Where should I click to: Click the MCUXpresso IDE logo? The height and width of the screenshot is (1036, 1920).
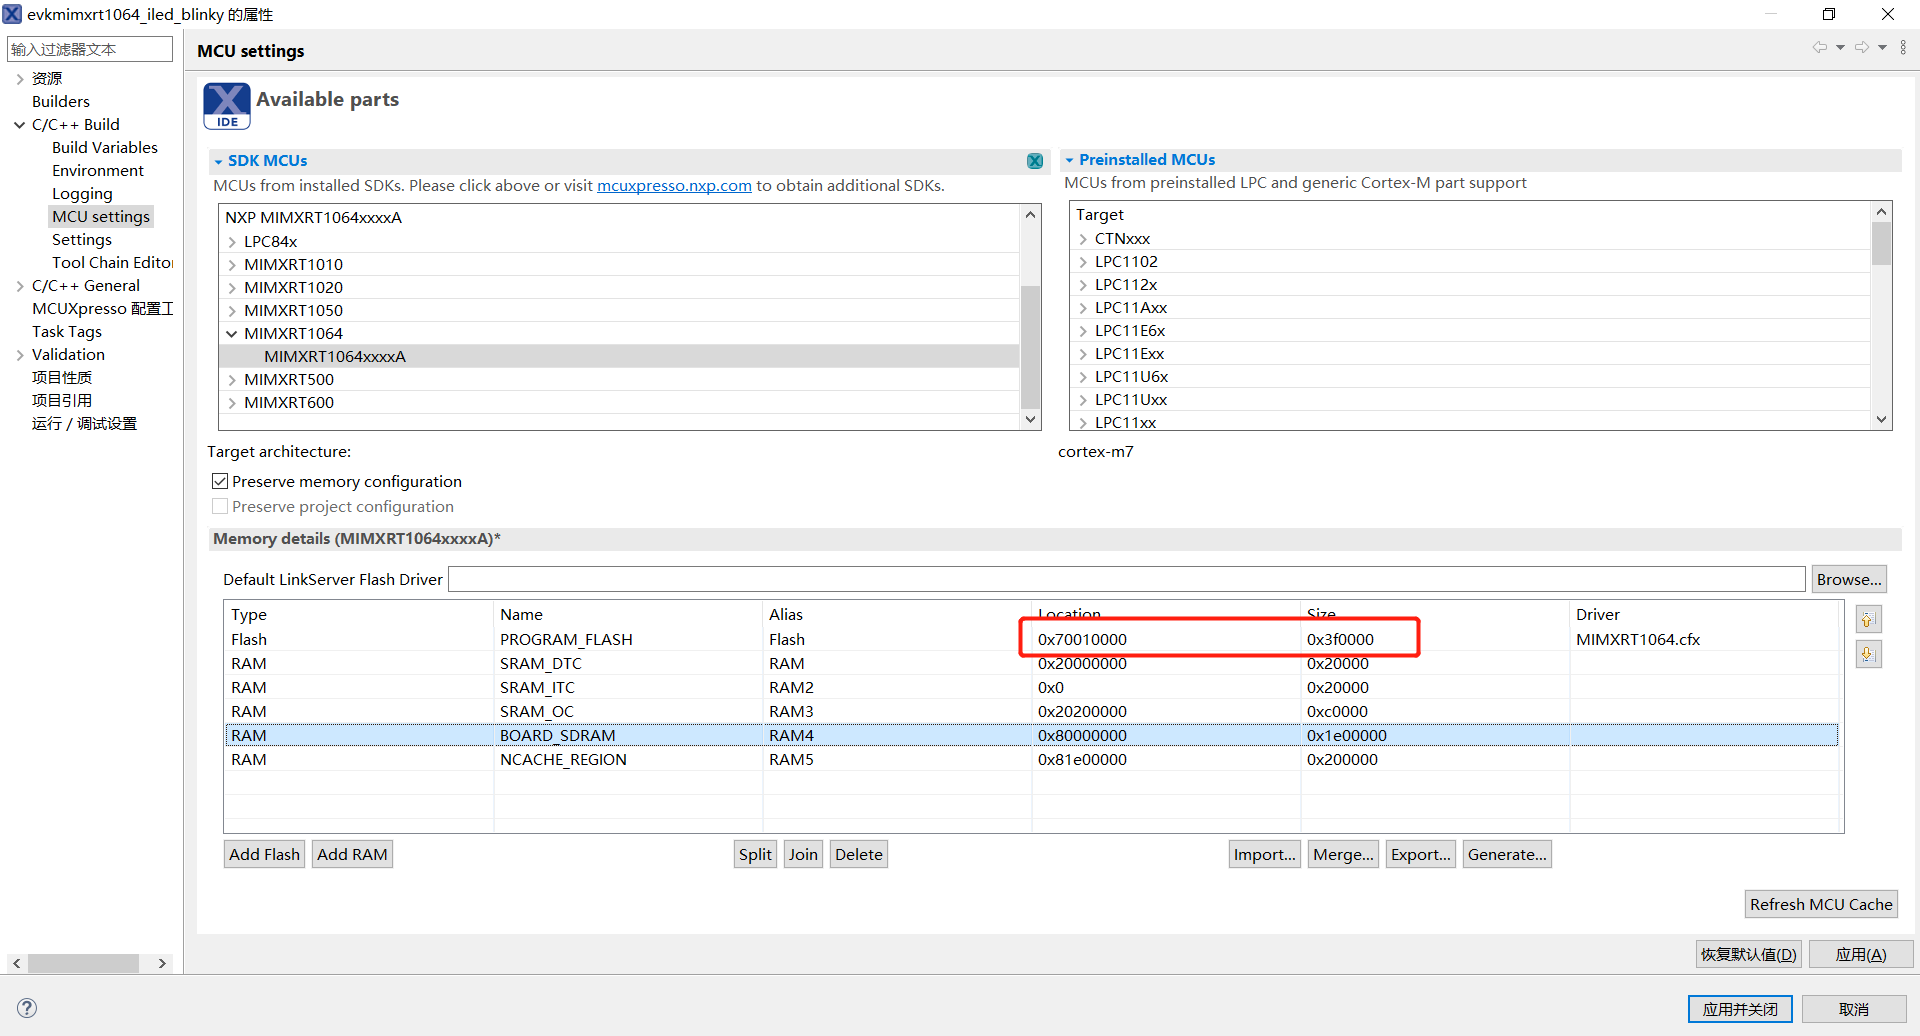227,106
